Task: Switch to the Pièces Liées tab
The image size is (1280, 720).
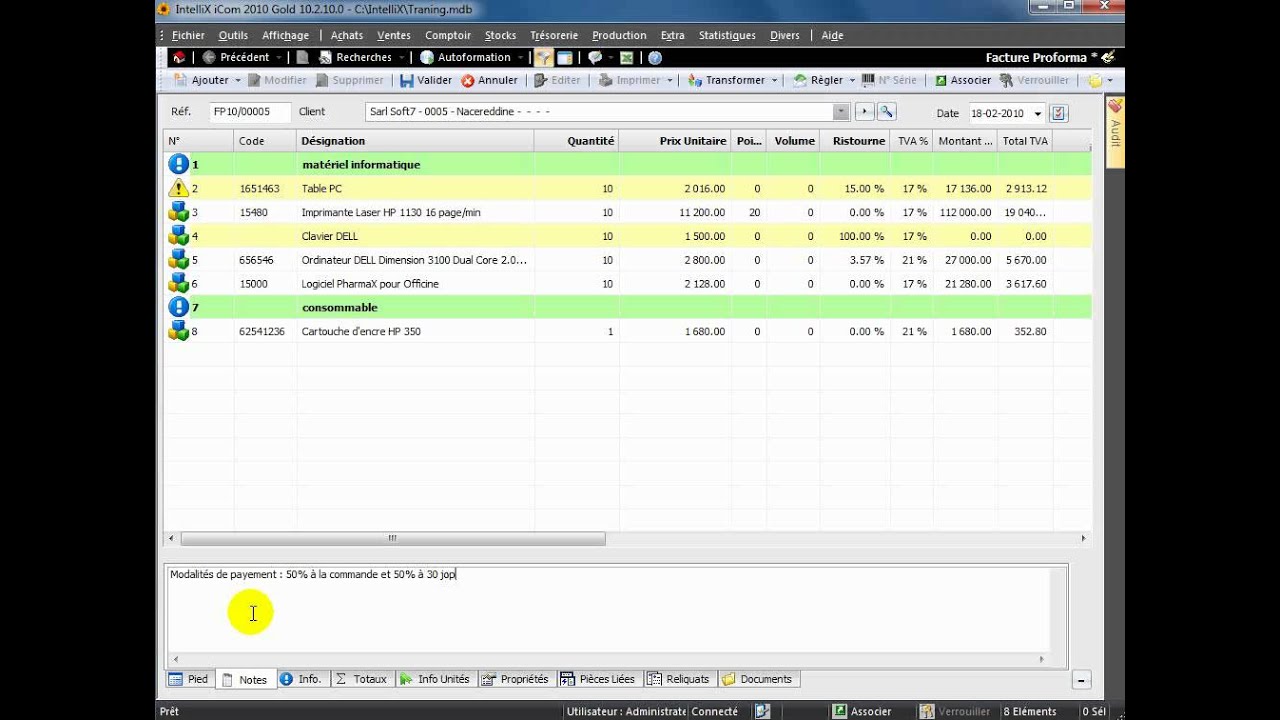Action: [598, 679]
